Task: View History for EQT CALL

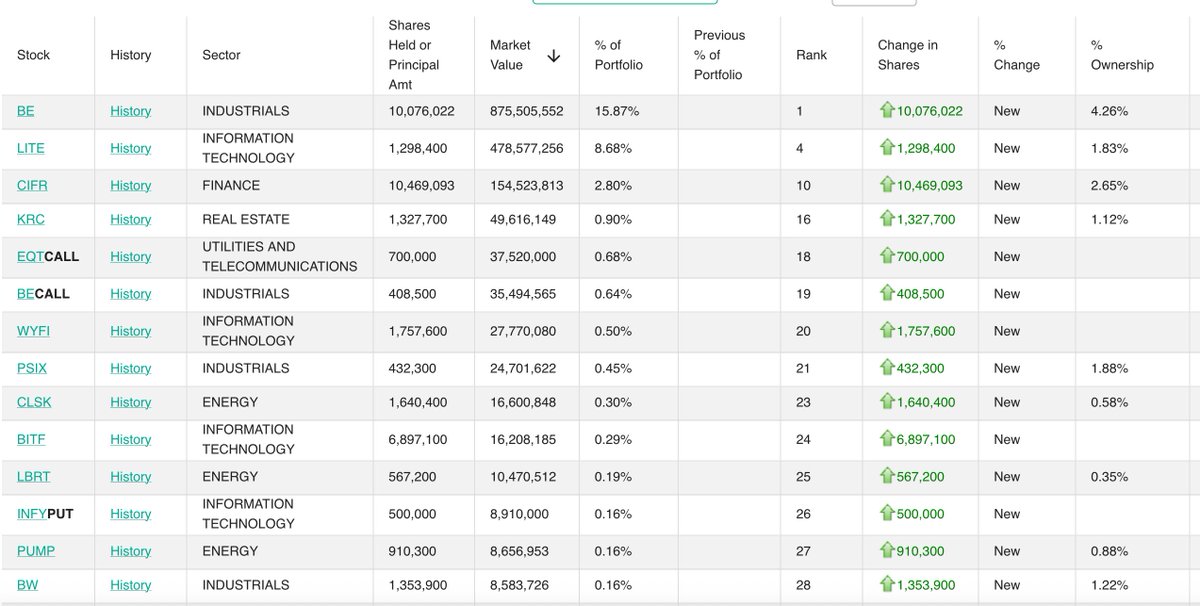Action: [131, 256]
